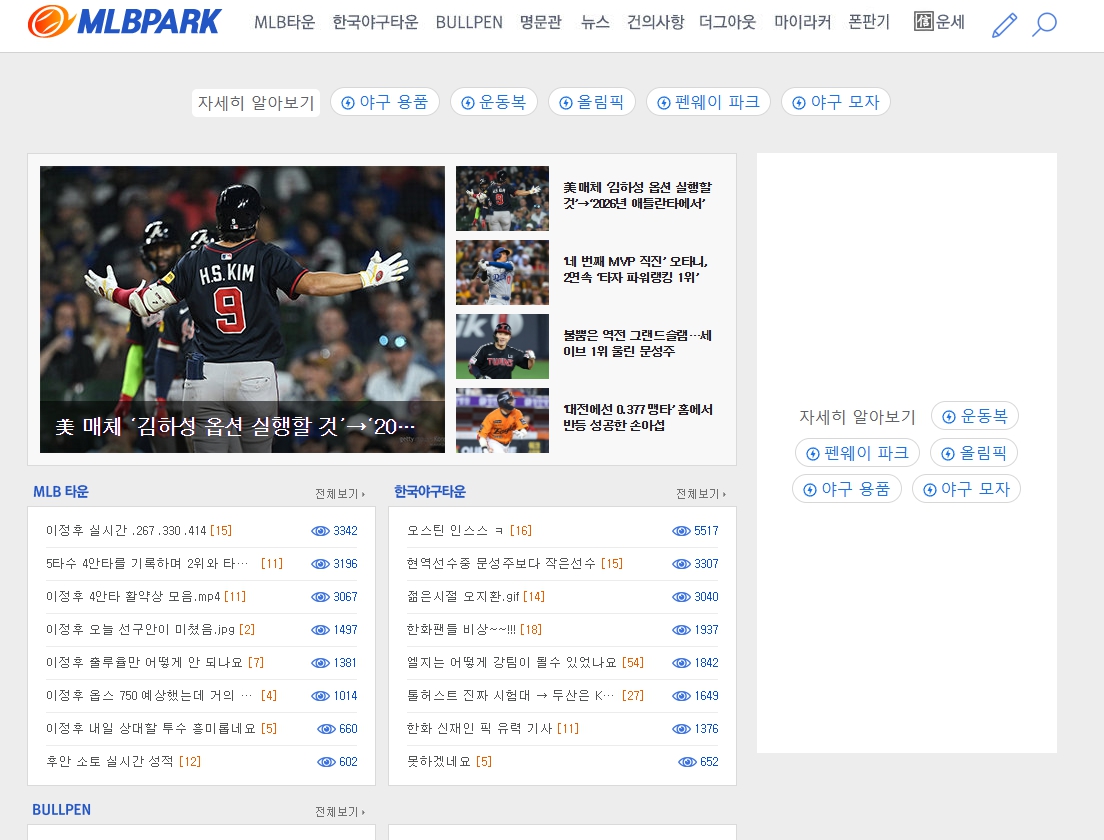
Task: Read post 엘지는 어떻게 강팀이 될수 있었나요
Action: pos(512,663)
